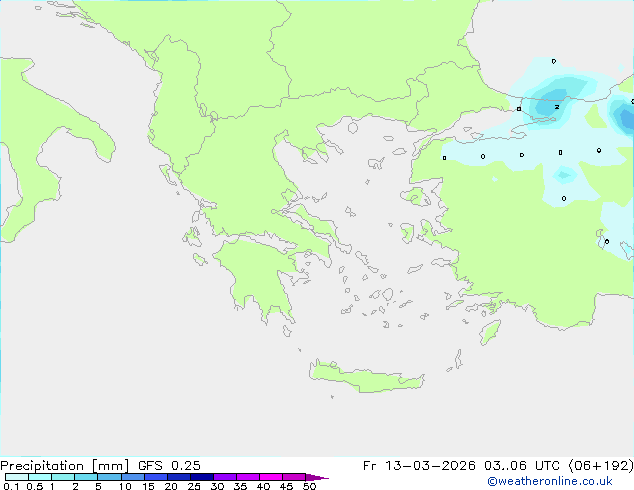Click the '25' legend tick label
Viewport: 634px width, 490px height.
pyautogui.click(x=194, y=486)
